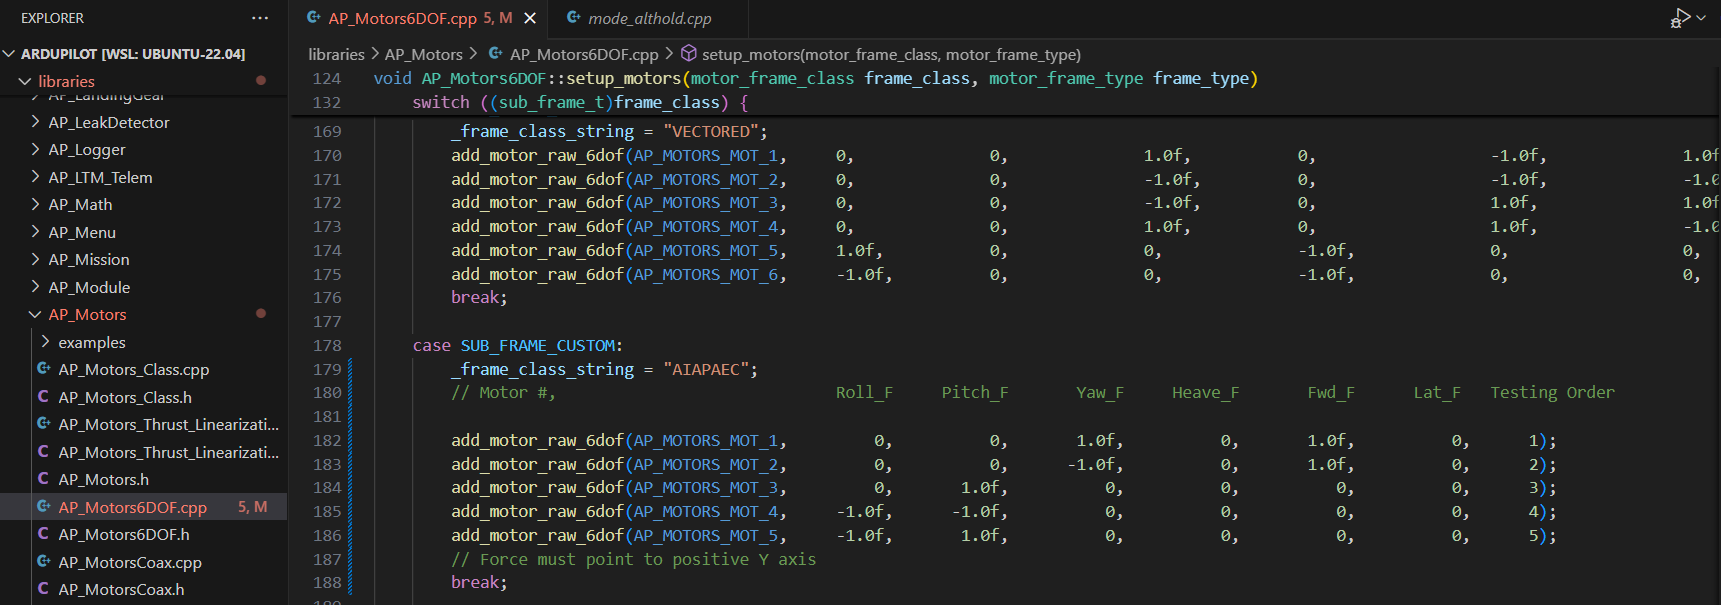The width and height of the screenshot is (1721, 605).
Task: Click the C++ icon on mode_althold.cpp tab
Action: point(573,18)
